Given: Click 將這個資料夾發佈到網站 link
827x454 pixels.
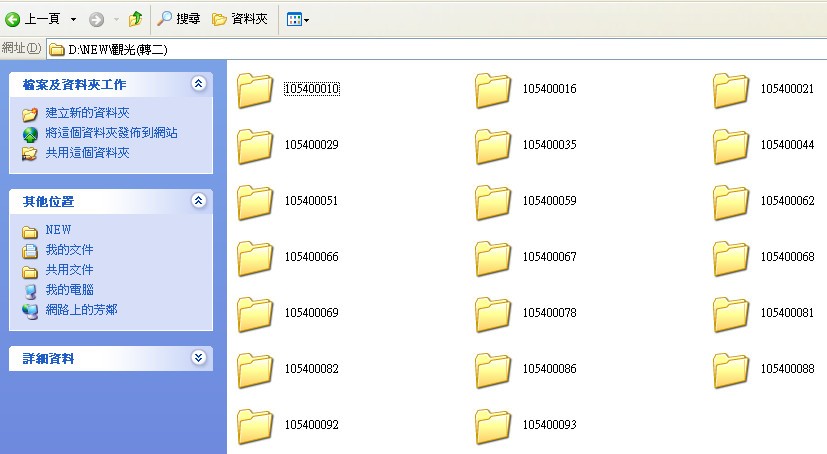Looking at the screenshot, I should pos(111,132).
